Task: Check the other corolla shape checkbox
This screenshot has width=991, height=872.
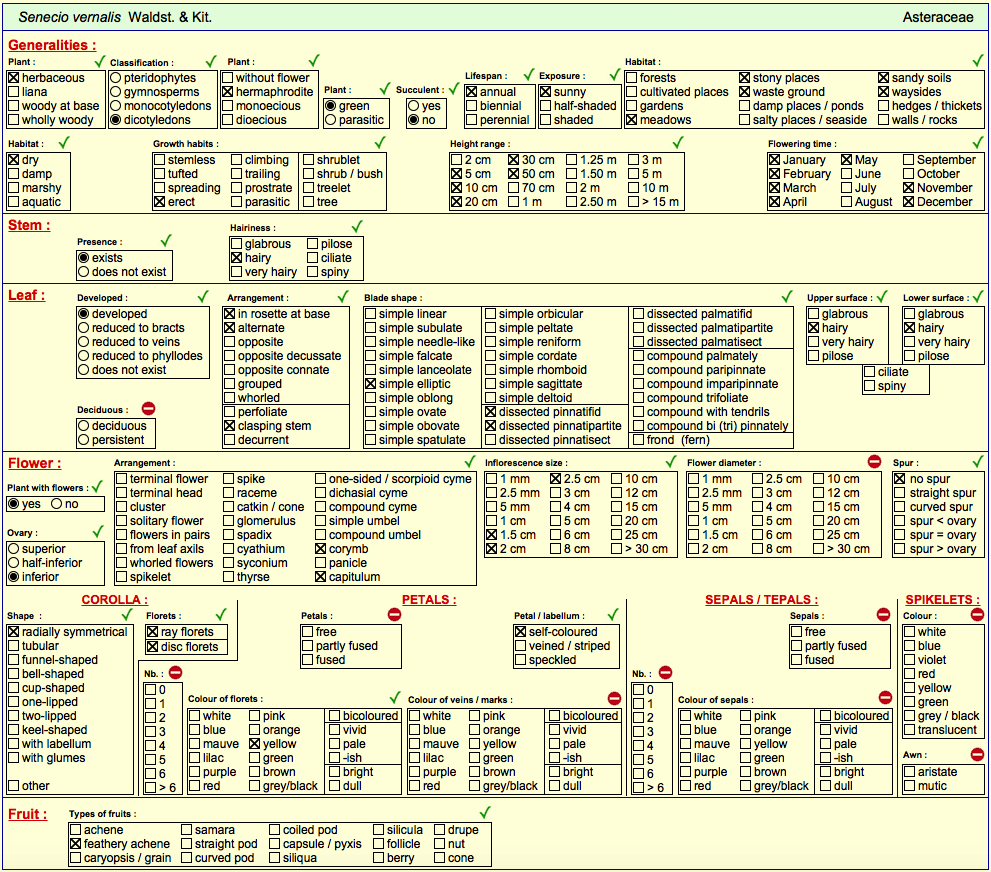Action: [x=13, y=785]
